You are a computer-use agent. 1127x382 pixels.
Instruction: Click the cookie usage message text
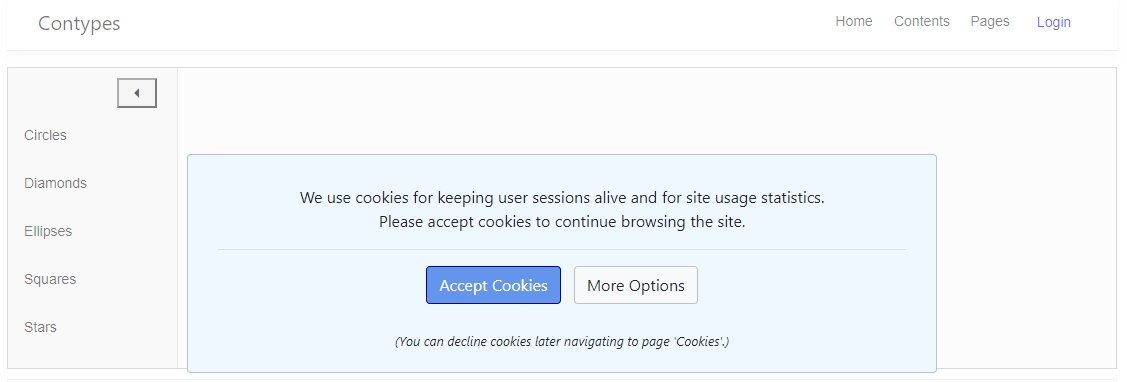[x=562, y=197]
